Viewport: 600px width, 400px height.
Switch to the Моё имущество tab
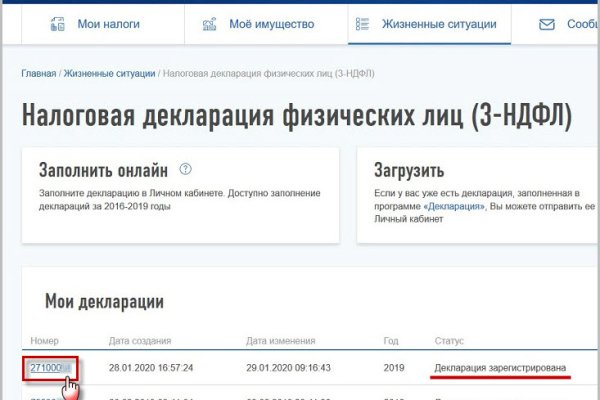point(265,23)
